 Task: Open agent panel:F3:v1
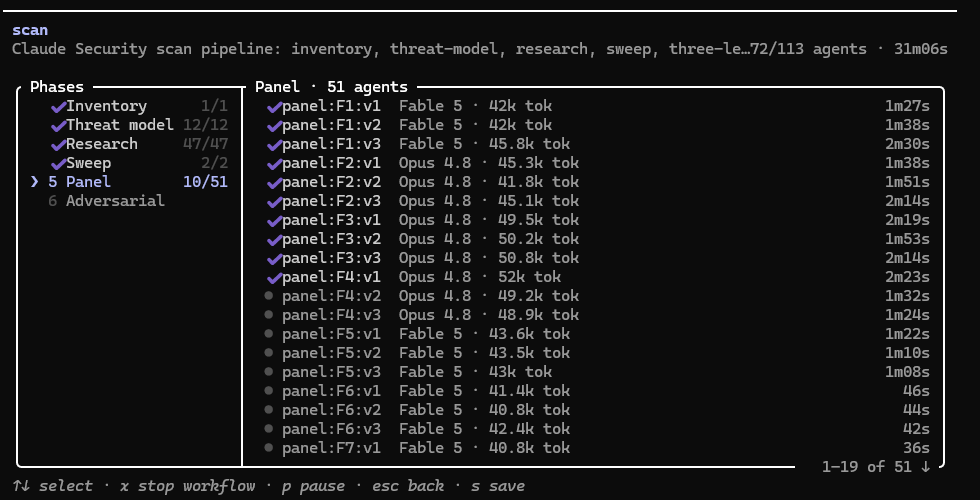point(598,220)
